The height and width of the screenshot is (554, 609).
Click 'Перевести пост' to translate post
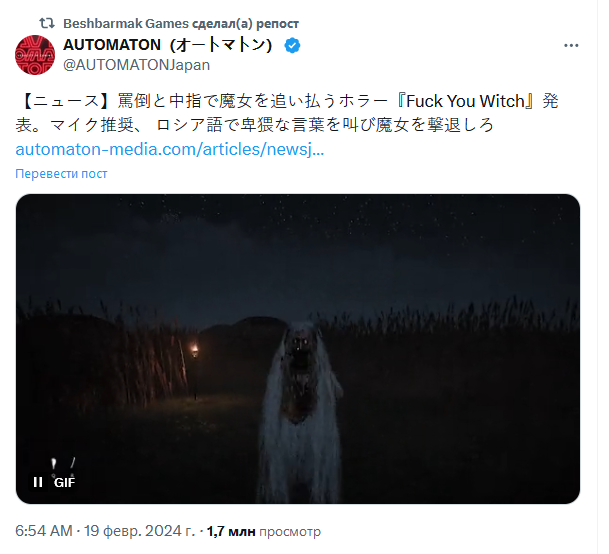tap(61, 174)
